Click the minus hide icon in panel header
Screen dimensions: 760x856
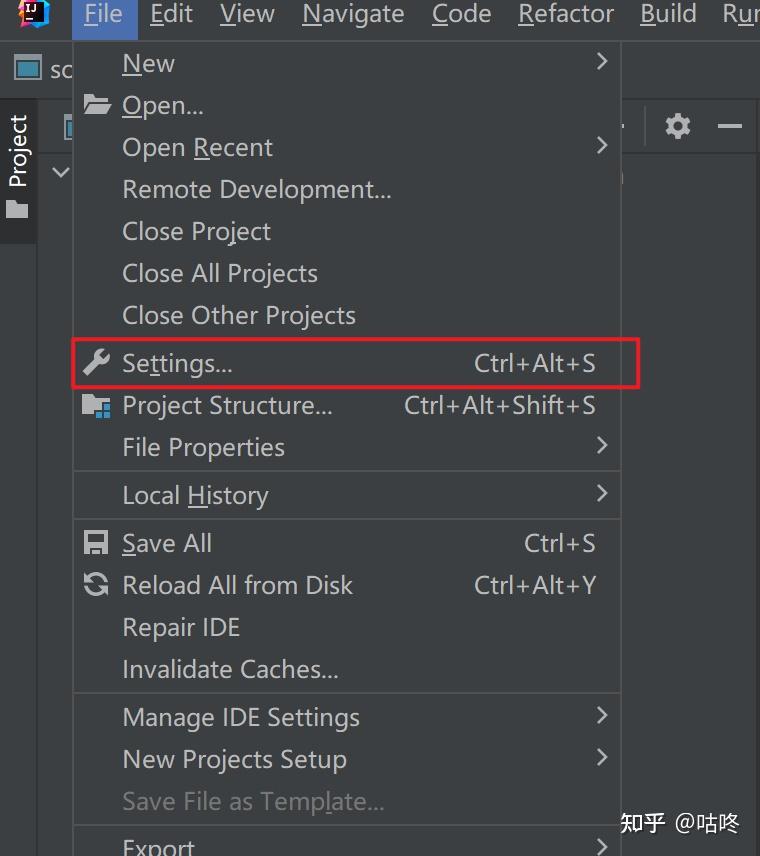730,126
